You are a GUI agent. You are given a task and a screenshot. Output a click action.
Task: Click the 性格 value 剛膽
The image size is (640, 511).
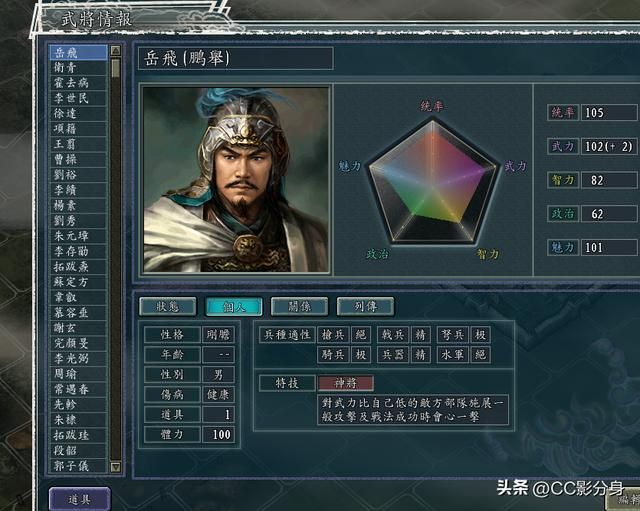tap(218, 335)
